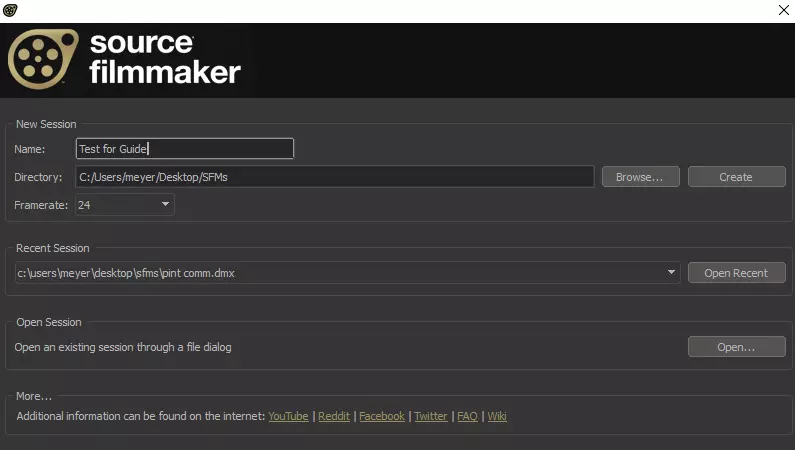The width and height of the screenshot is (795, 450).
Task: Follow the Reddit link
Action: coord(334,416)
